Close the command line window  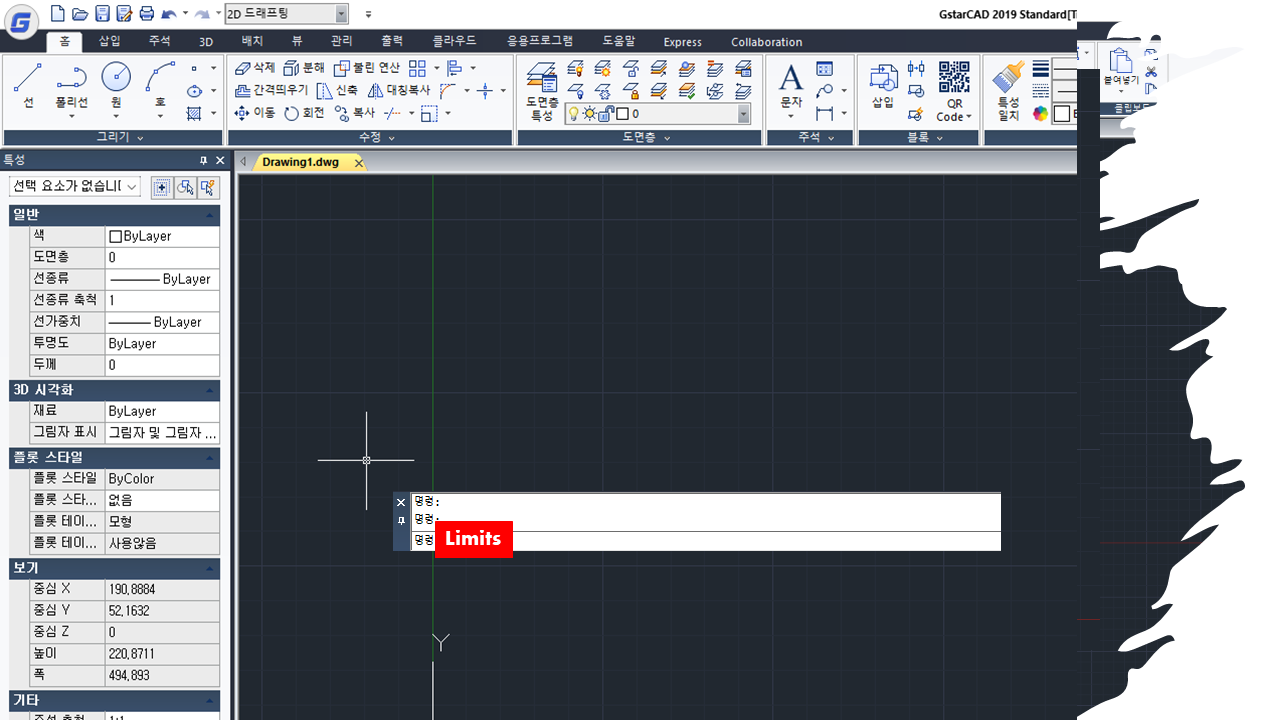tap(401, 502)
